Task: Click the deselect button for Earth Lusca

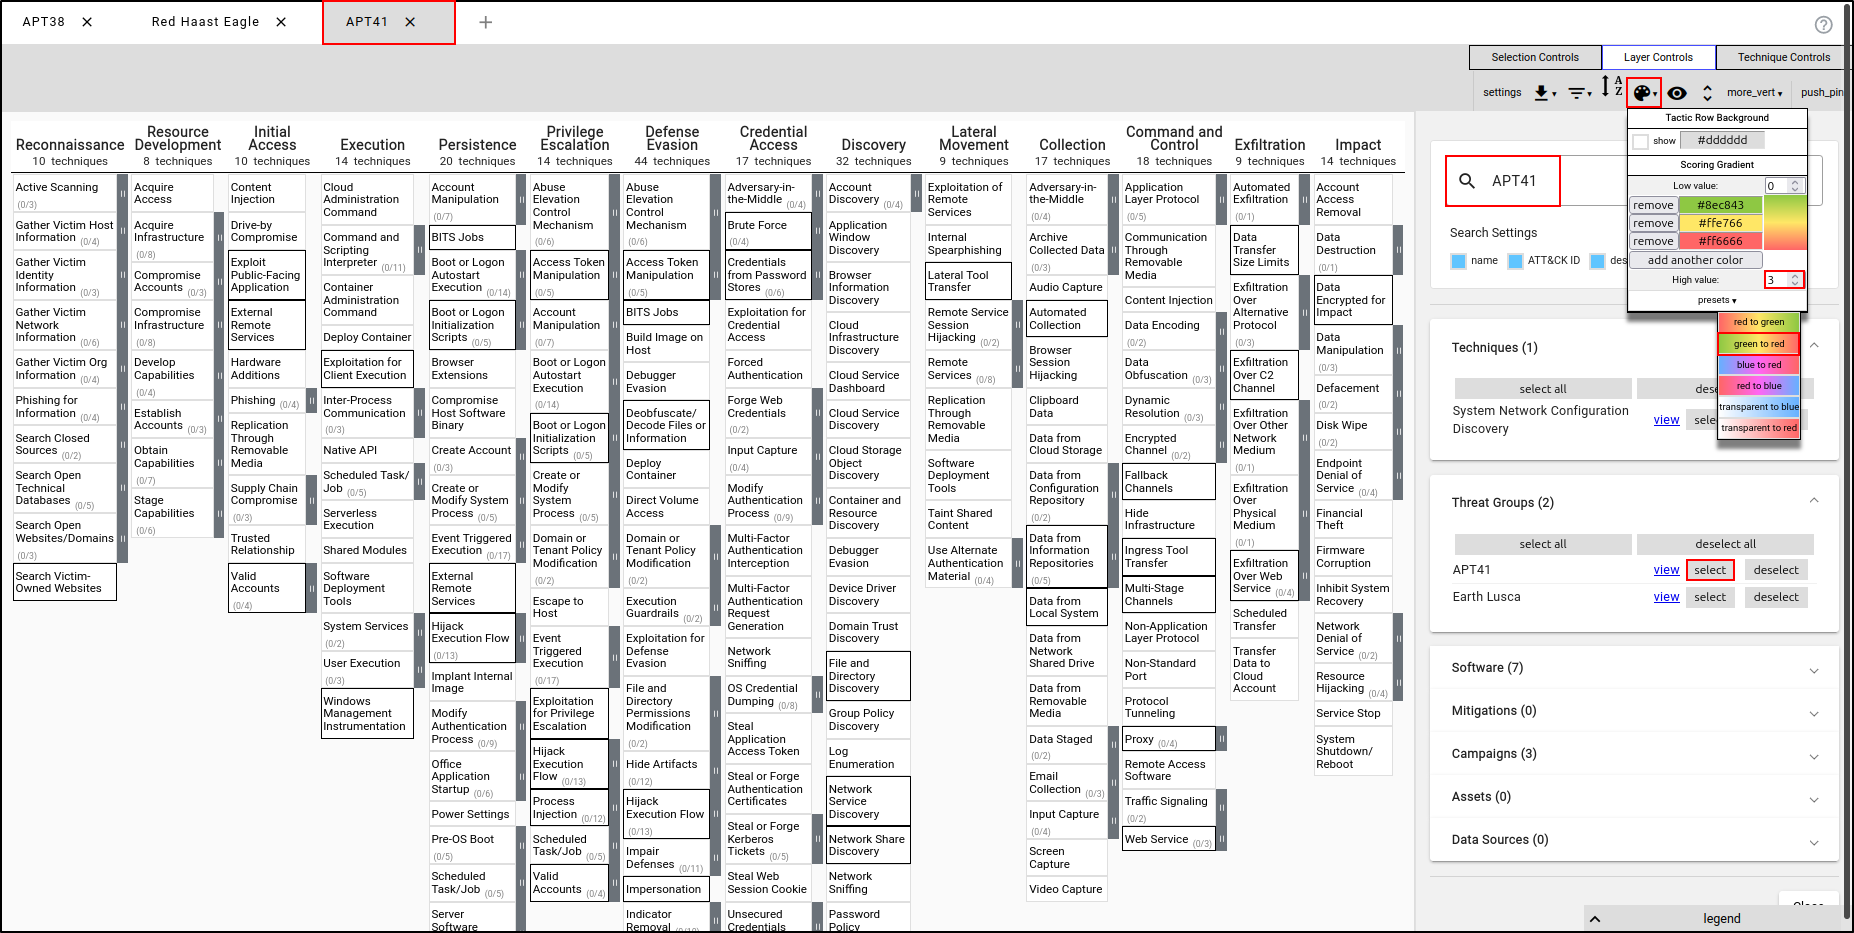Action: pyautogui.click(x=1776, y=597)
